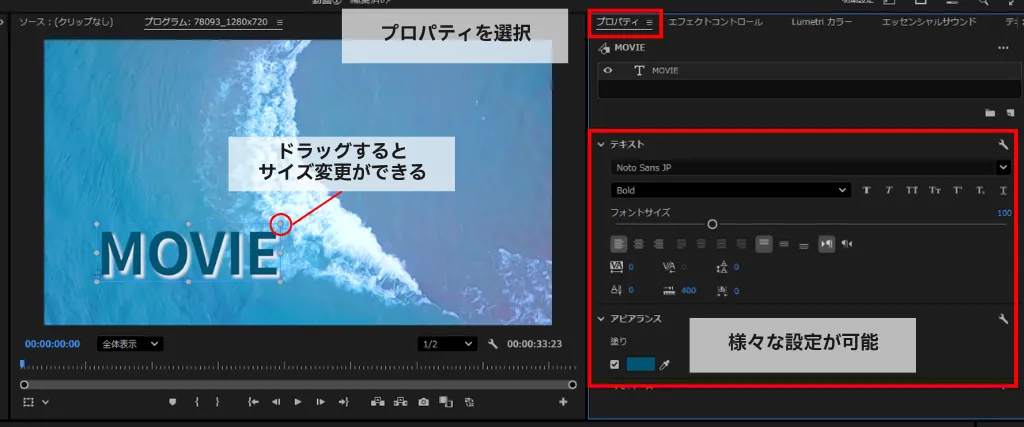Image resolution: width=1024 pixels, height=427 pixels.
Task: Align text left
Action: point(618,244)
